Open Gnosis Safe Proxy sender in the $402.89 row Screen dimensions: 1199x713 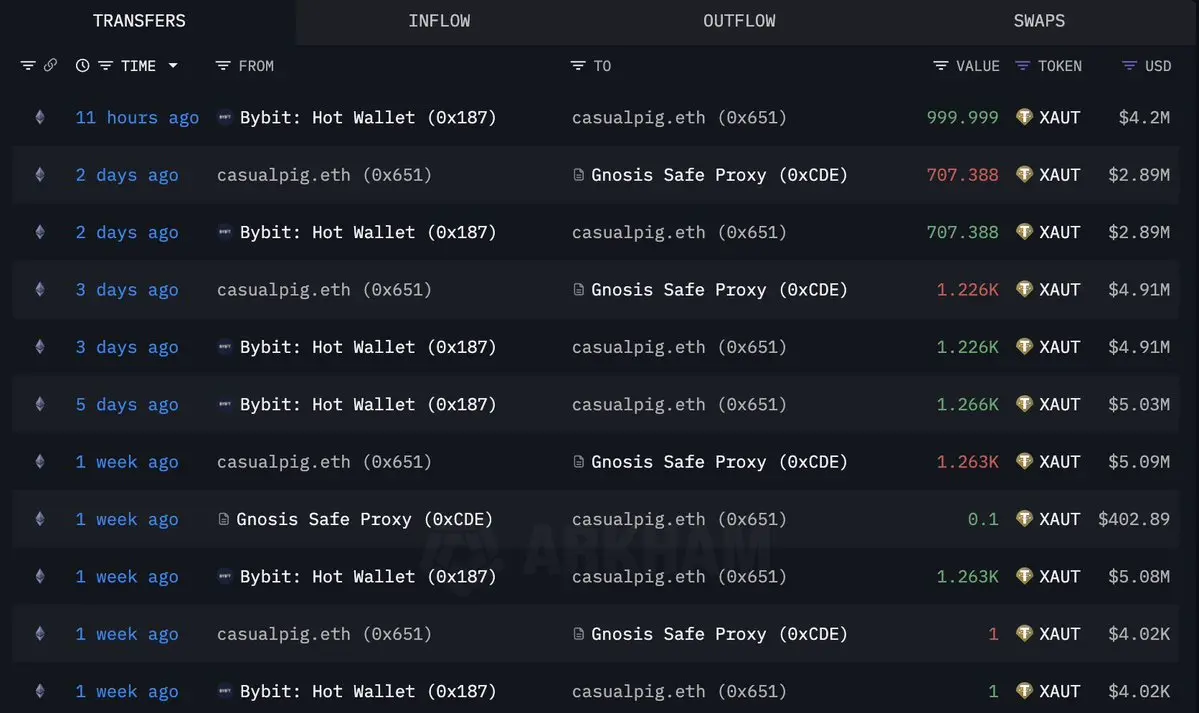(364, 519)
